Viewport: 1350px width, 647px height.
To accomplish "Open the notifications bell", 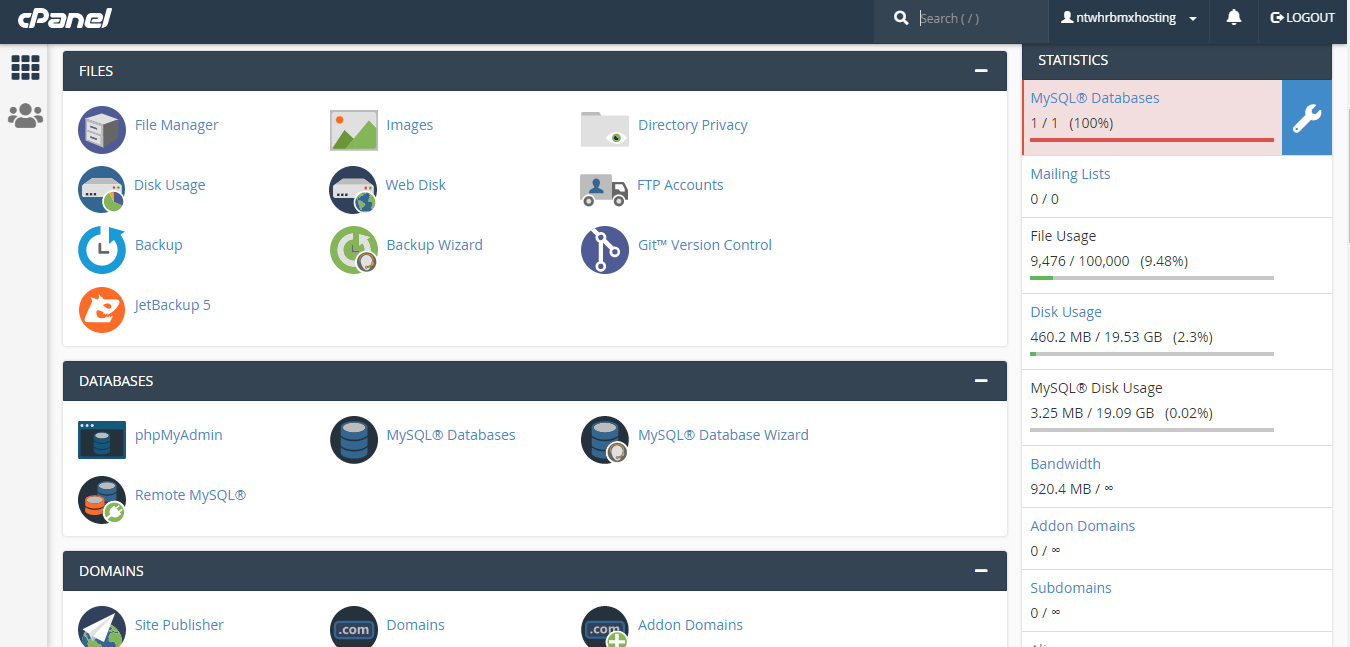I will coord(1233,17).
